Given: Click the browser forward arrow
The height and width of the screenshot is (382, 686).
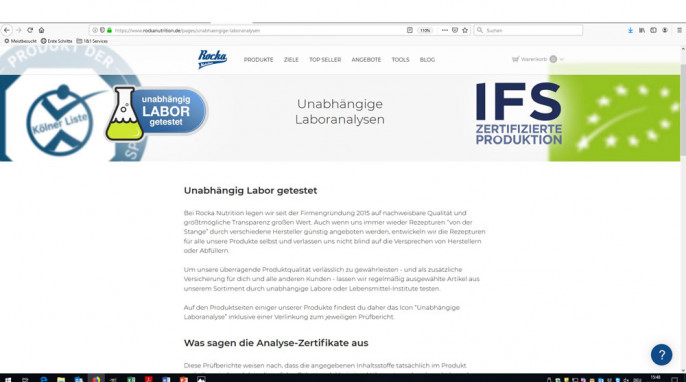Looking at the screenshot, I should (x=18, y=30).
